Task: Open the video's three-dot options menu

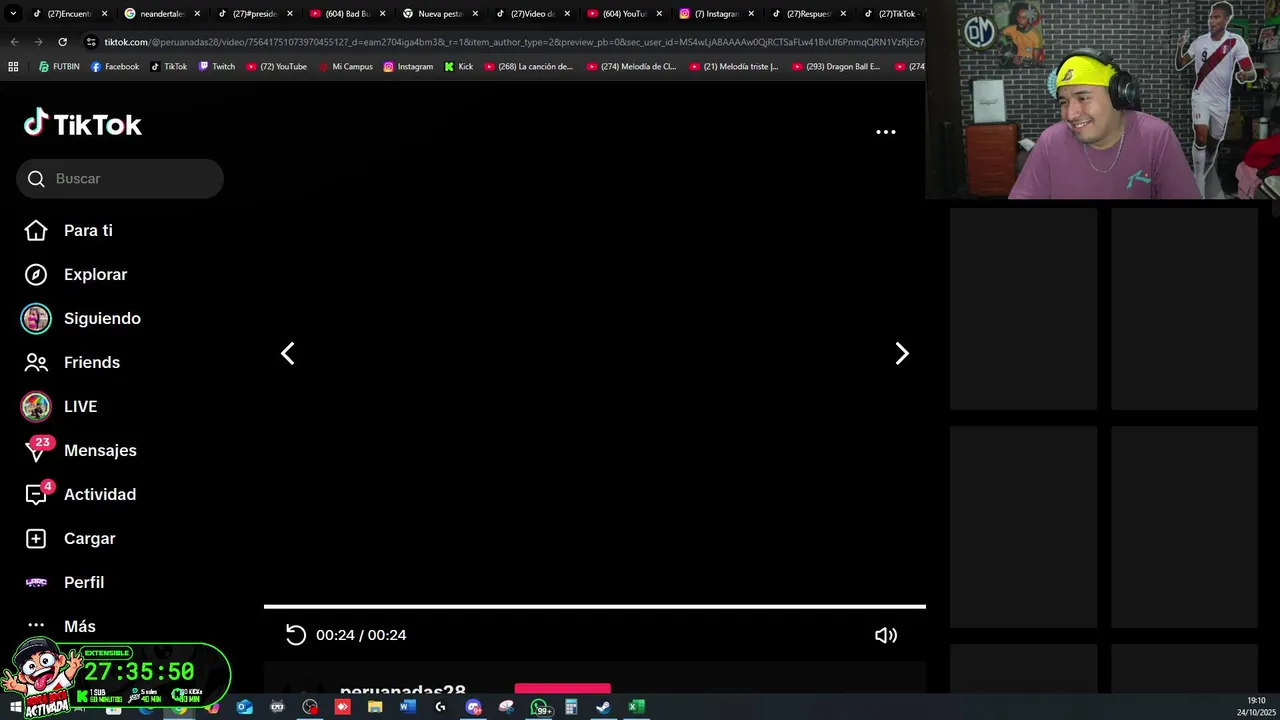Action: click(886, 132)
